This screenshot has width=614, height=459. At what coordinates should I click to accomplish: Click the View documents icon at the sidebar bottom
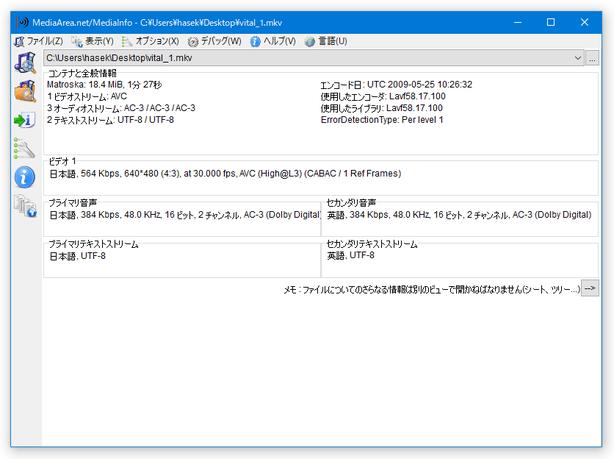(25, 206)
